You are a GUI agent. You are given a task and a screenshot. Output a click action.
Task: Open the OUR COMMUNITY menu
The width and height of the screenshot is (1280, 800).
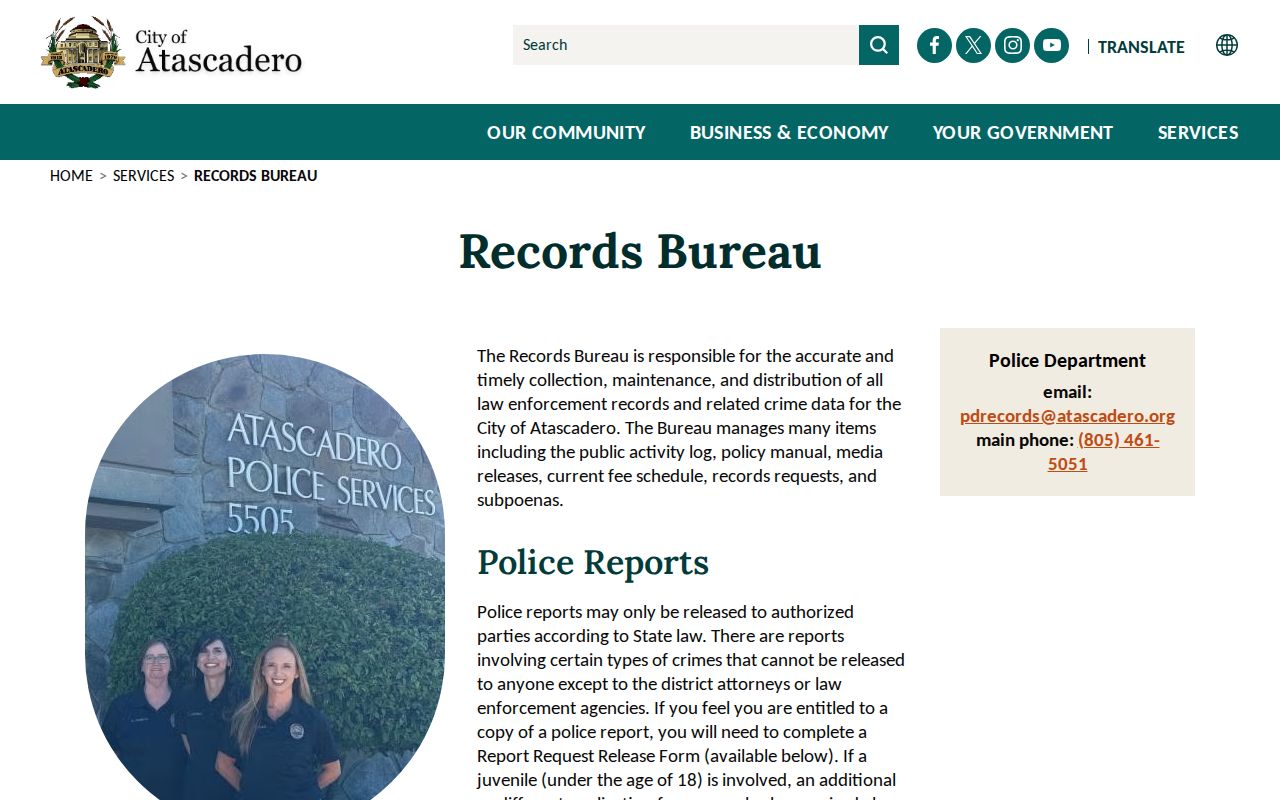566,132
